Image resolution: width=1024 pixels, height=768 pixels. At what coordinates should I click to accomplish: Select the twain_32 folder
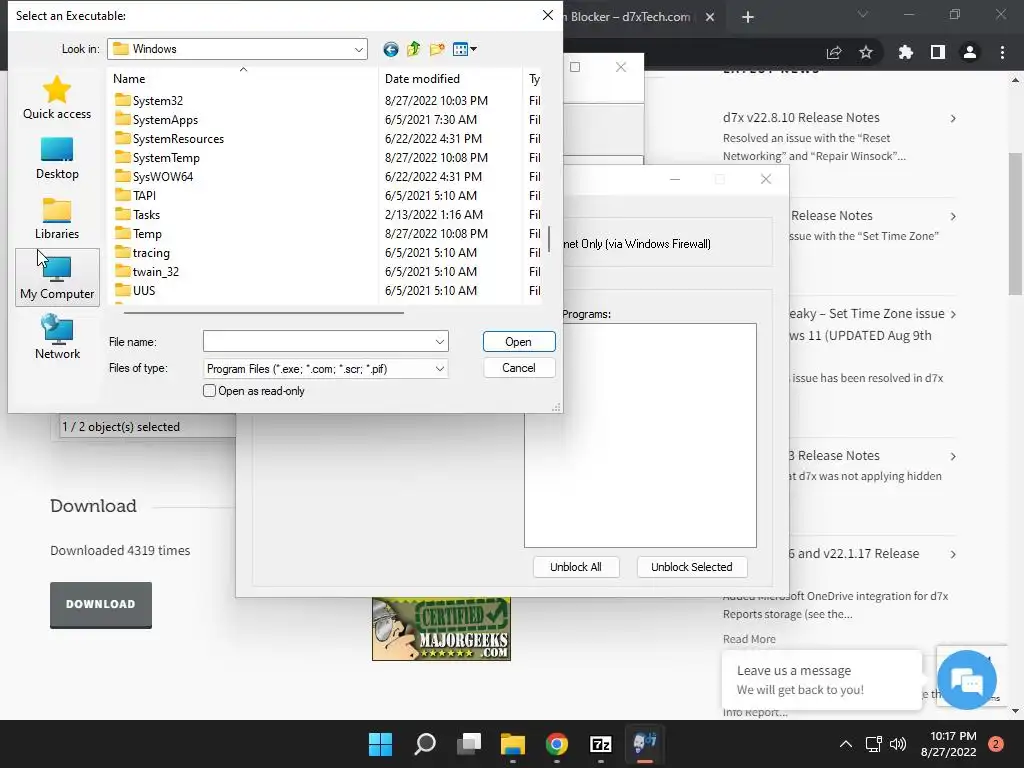click(155, 271)
